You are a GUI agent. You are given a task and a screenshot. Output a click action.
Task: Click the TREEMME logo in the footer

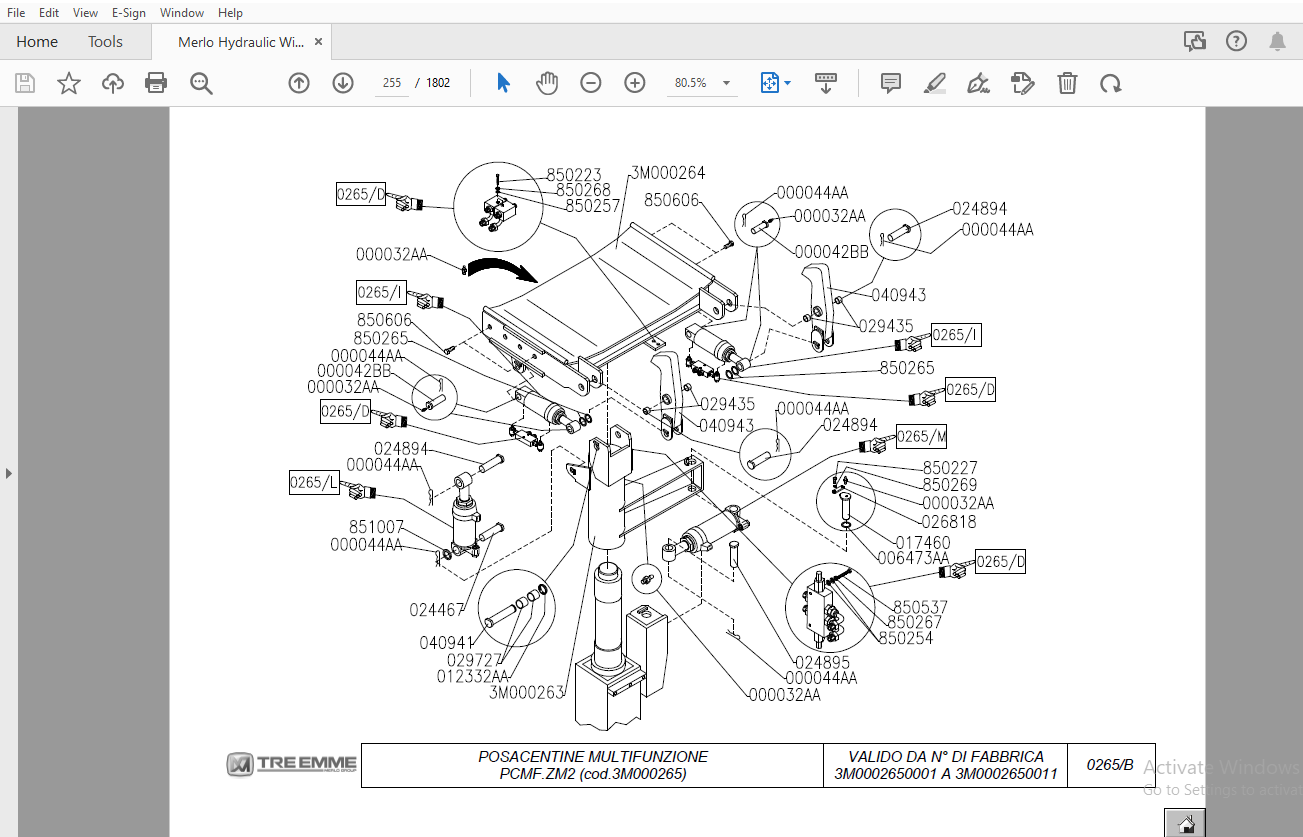(x=291, y=765)
